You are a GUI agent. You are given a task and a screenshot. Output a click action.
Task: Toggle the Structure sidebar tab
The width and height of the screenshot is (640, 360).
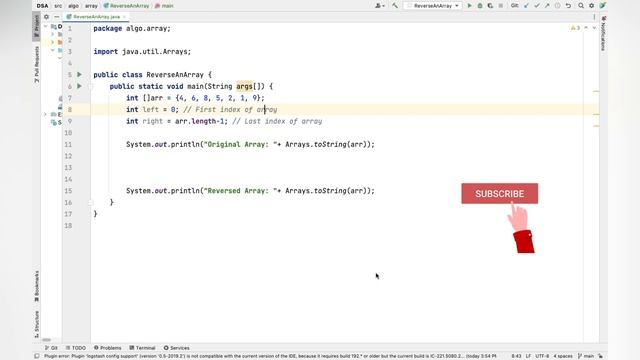pyautogui.click(x=36, y=324)
